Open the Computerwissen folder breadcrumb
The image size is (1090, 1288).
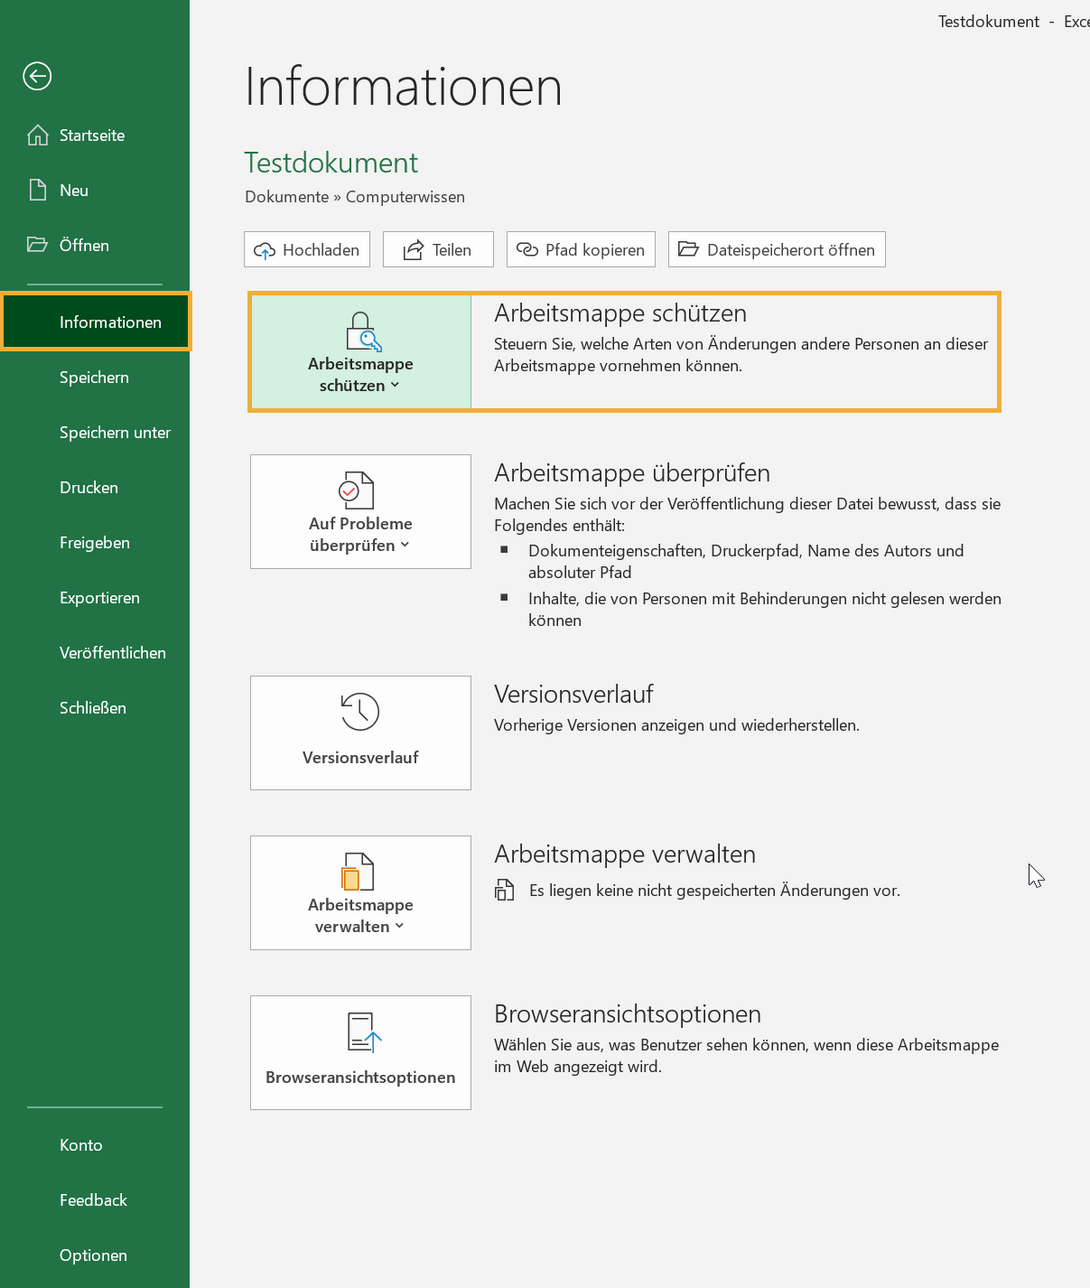pyautogui.click(x=405, y=196)
